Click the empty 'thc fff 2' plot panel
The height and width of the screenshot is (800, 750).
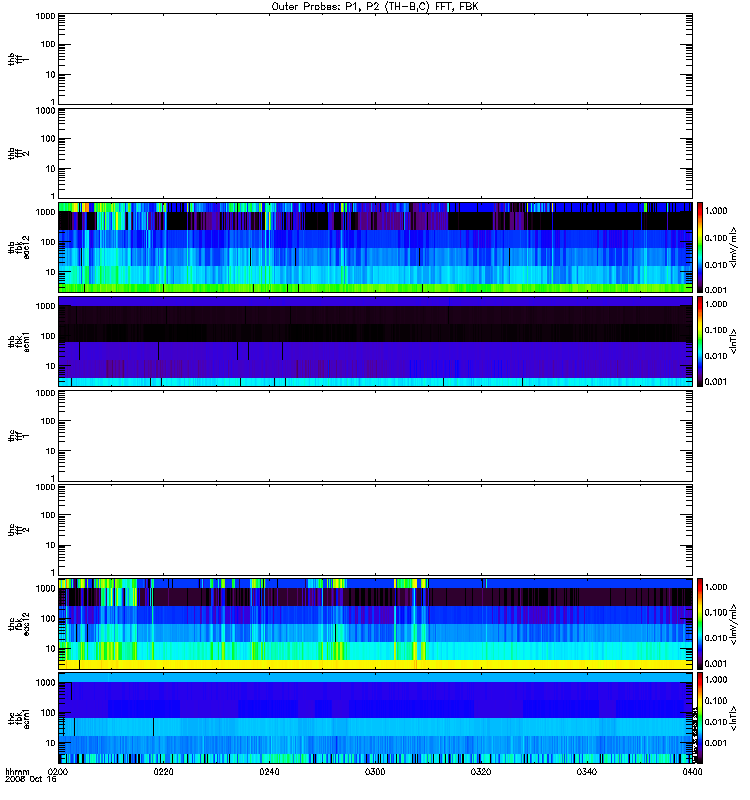click(376, 530)
